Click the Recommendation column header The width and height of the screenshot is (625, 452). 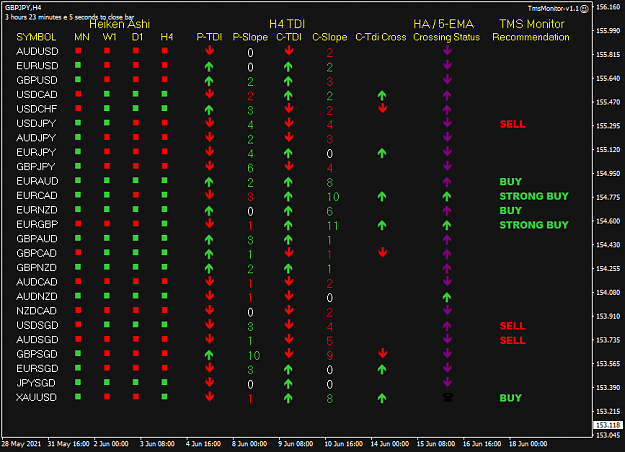531,37
